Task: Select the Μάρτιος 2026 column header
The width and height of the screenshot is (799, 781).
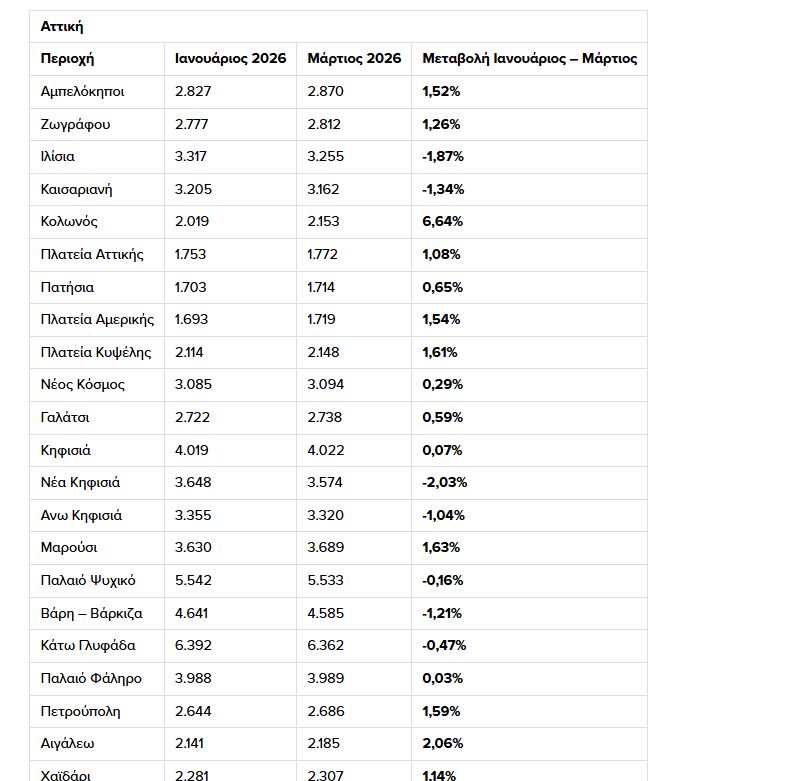Action: click(x=354, y=59)
